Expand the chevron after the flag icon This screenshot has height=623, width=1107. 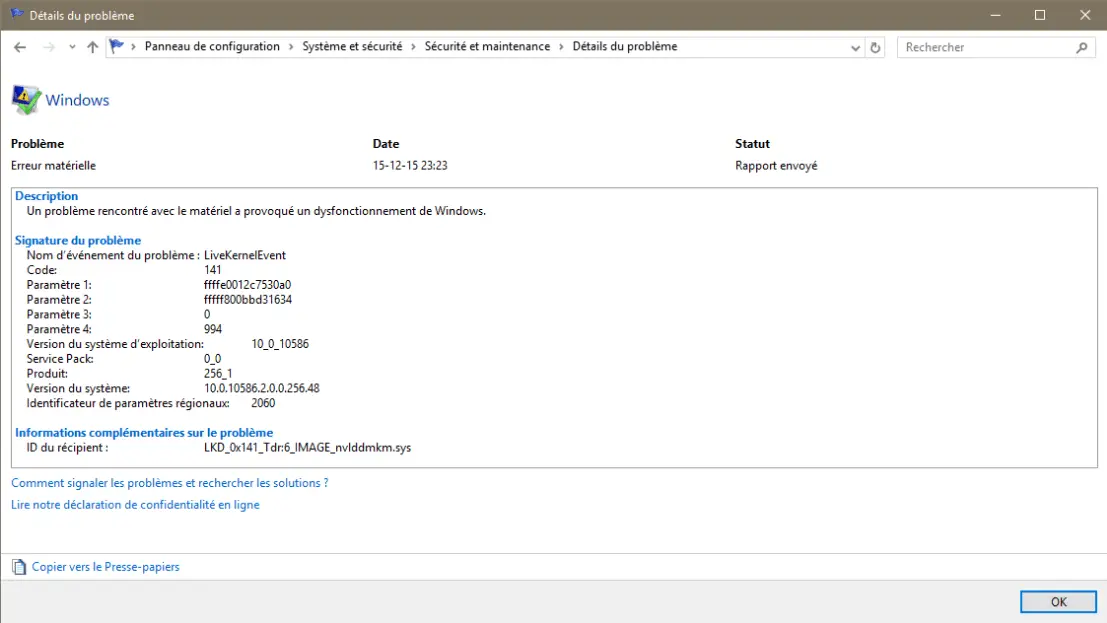tap(133, 47)
